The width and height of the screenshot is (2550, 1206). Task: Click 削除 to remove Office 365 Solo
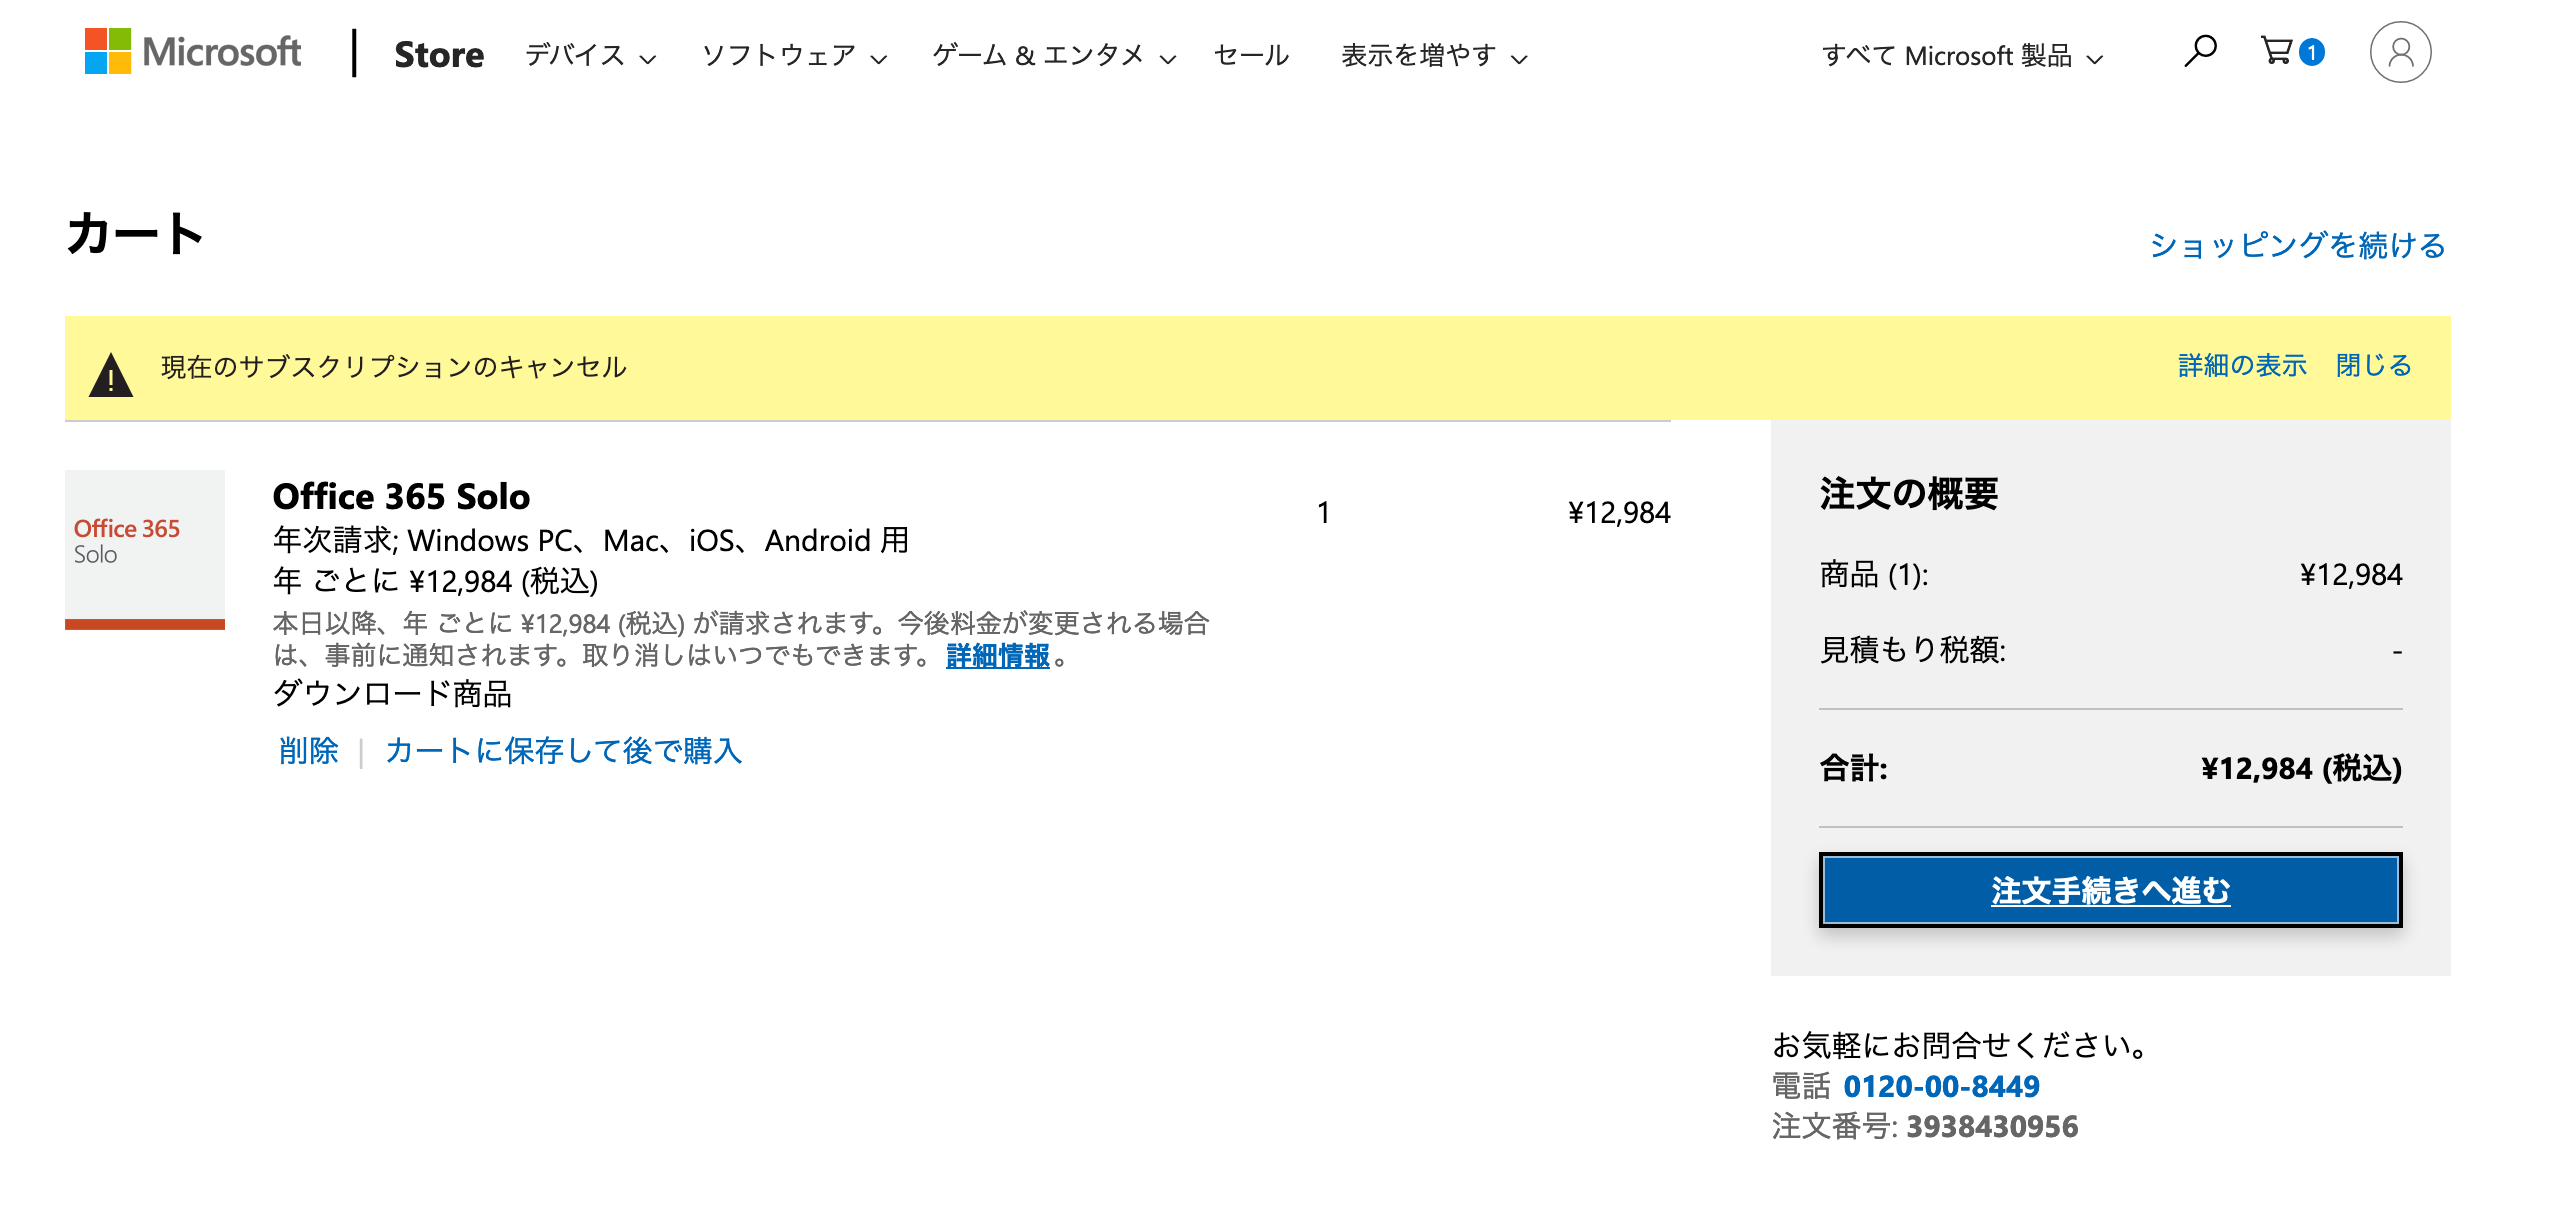309,750
